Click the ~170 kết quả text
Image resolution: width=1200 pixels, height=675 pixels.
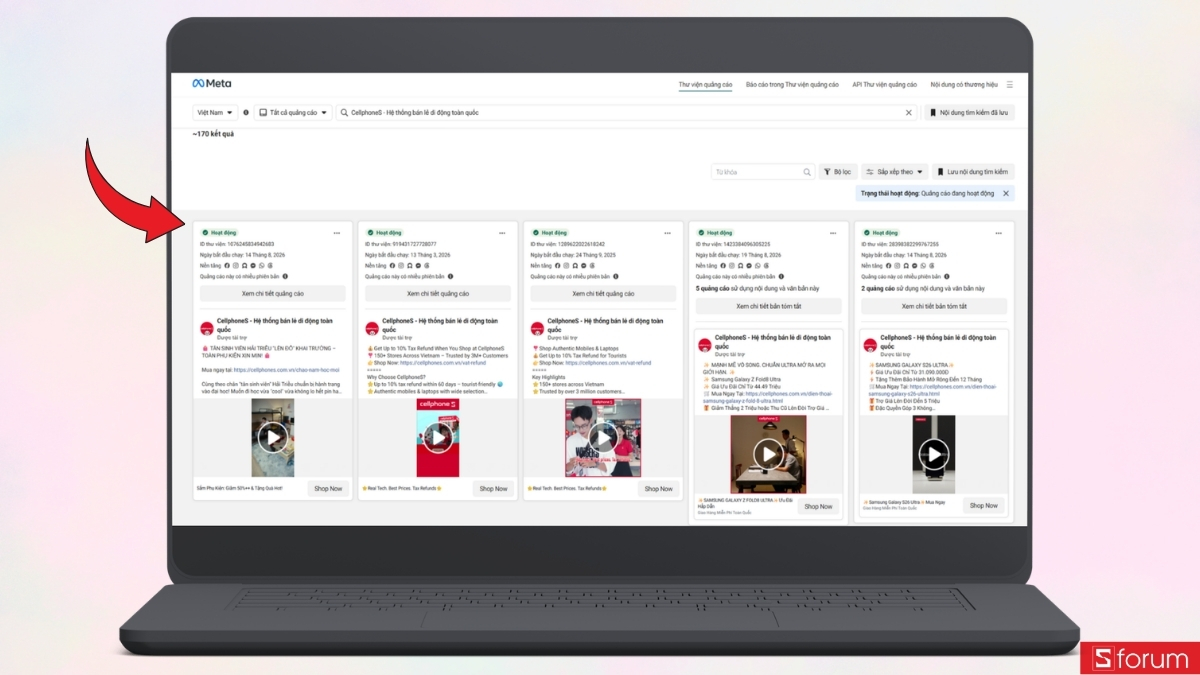[213, 134]
